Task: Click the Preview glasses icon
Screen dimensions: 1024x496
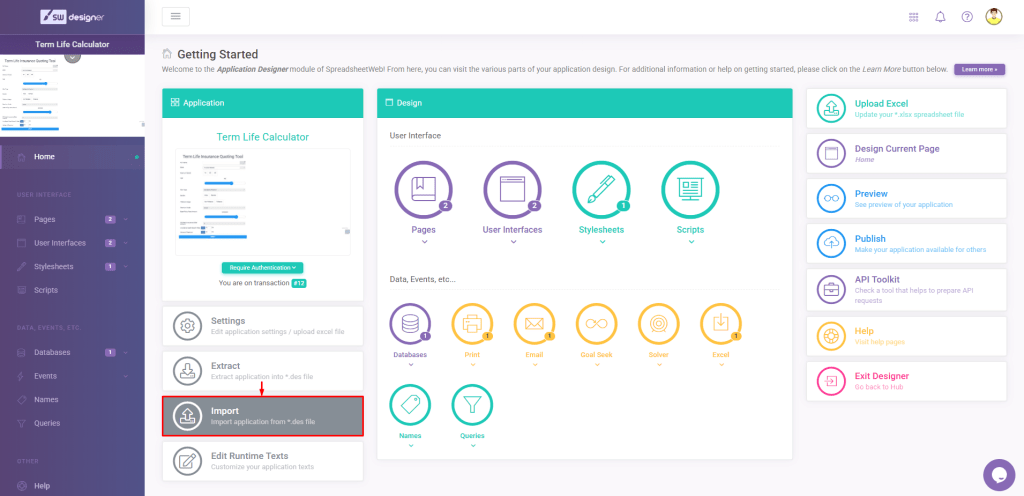Action: point(831,198)
